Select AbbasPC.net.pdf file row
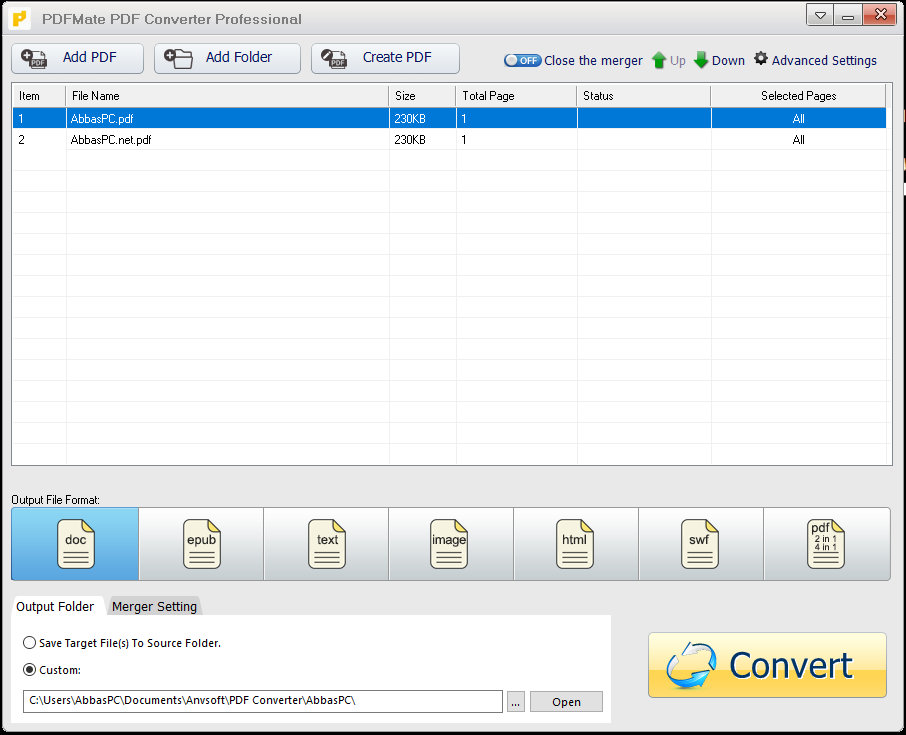 point(449,139)
